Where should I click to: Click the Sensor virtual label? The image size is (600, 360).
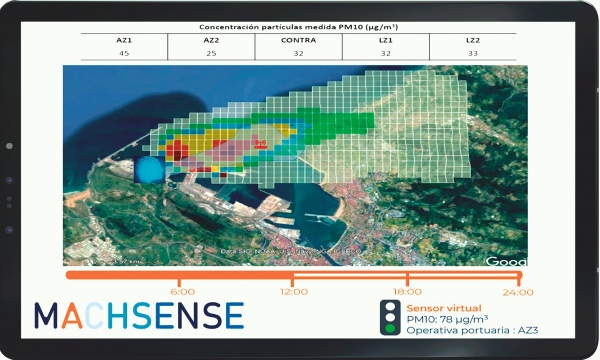tap(444, 308)
